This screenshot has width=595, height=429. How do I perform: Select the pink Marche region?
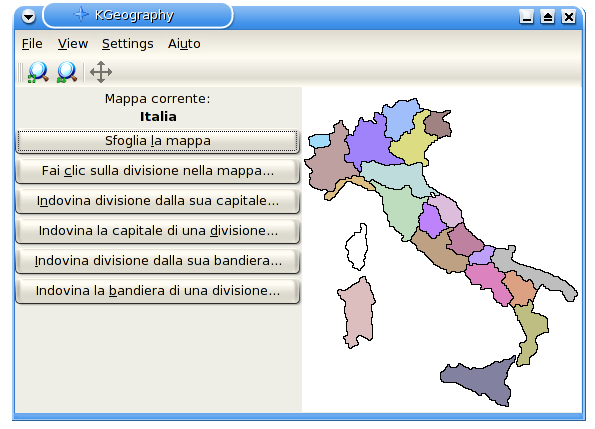448,209
